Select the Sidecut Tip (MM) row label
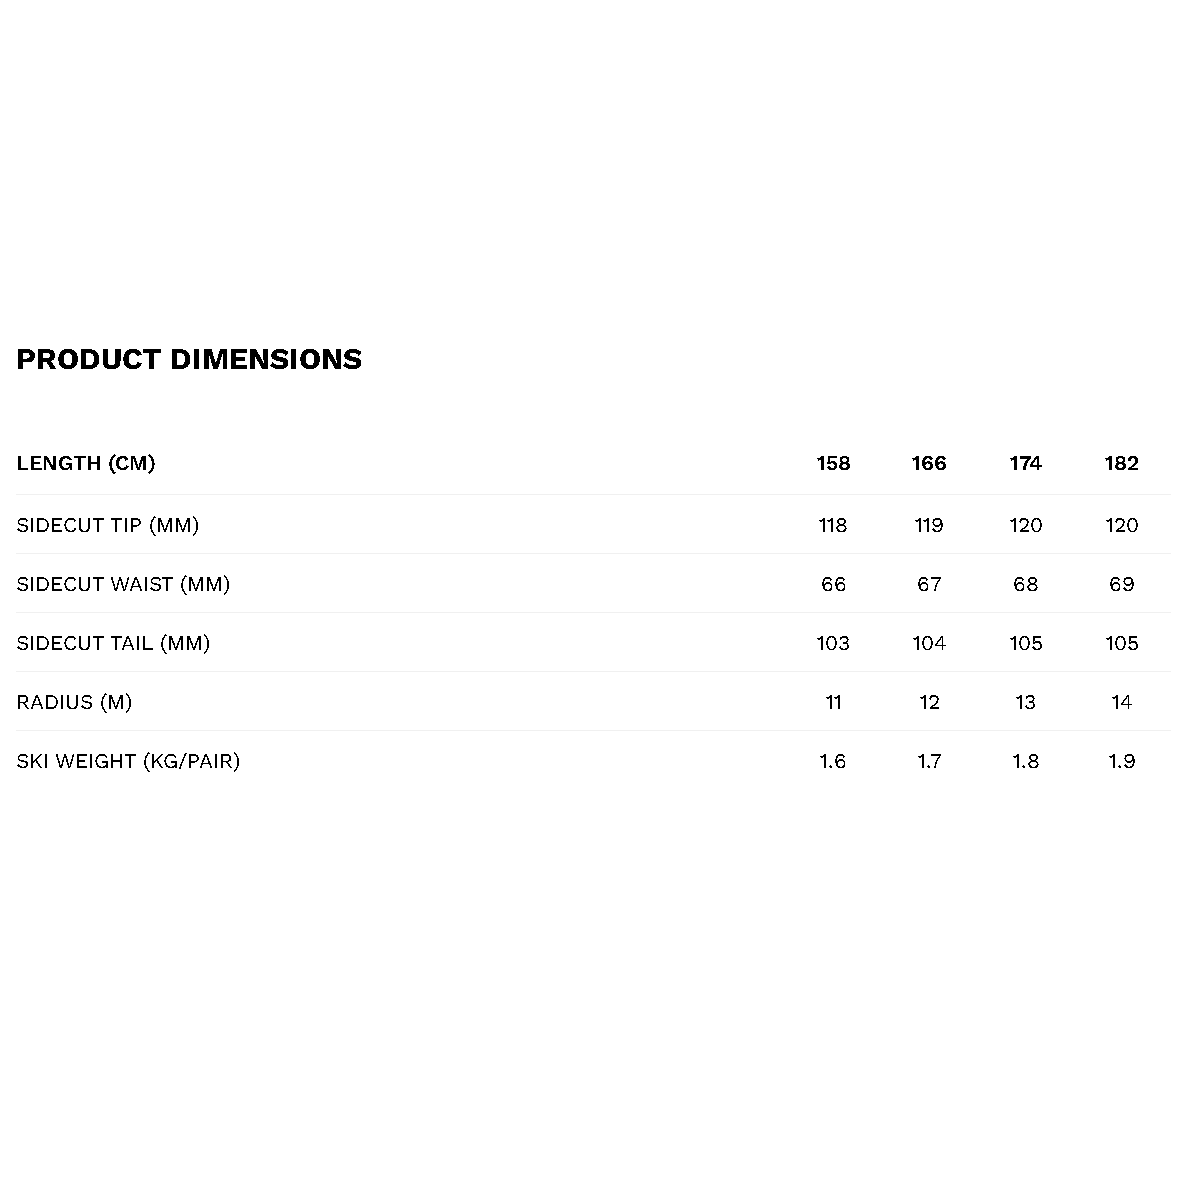 [108, 525]
